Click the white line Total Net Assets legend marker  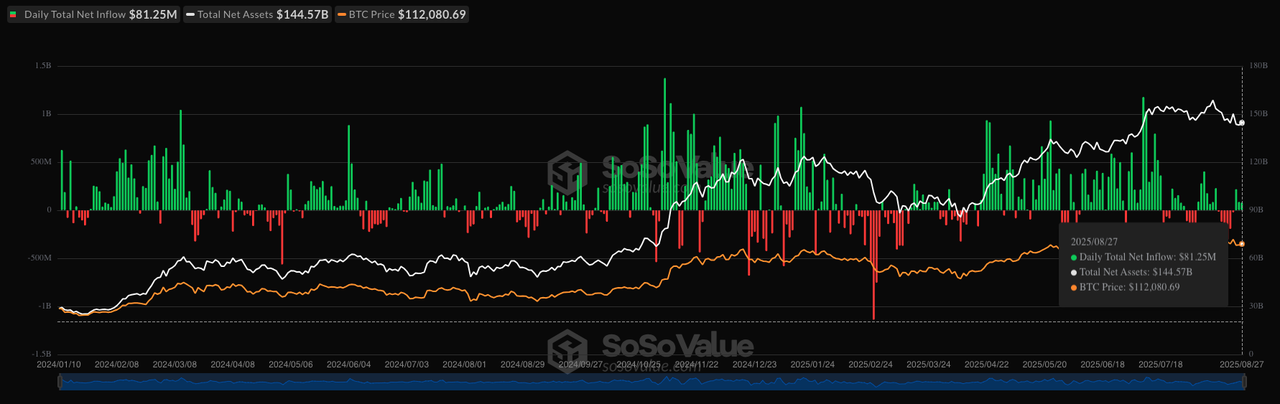click(x=192, y=14)
